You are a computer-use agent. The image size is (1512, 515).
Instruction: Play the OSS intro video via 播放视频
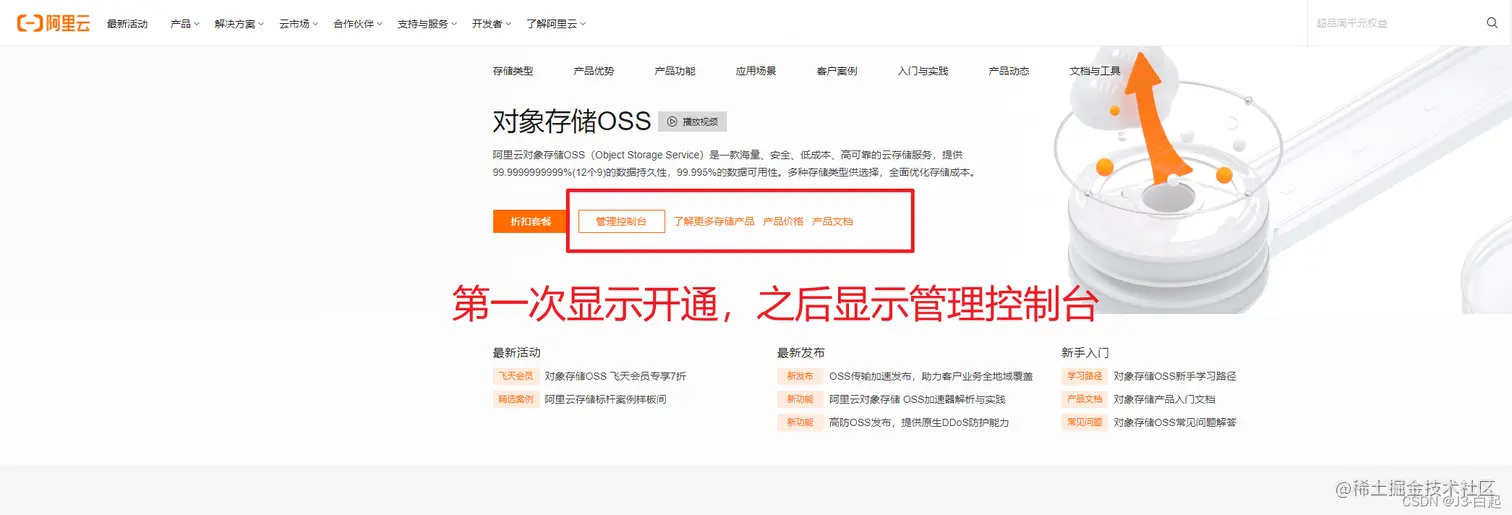(692, 122)
